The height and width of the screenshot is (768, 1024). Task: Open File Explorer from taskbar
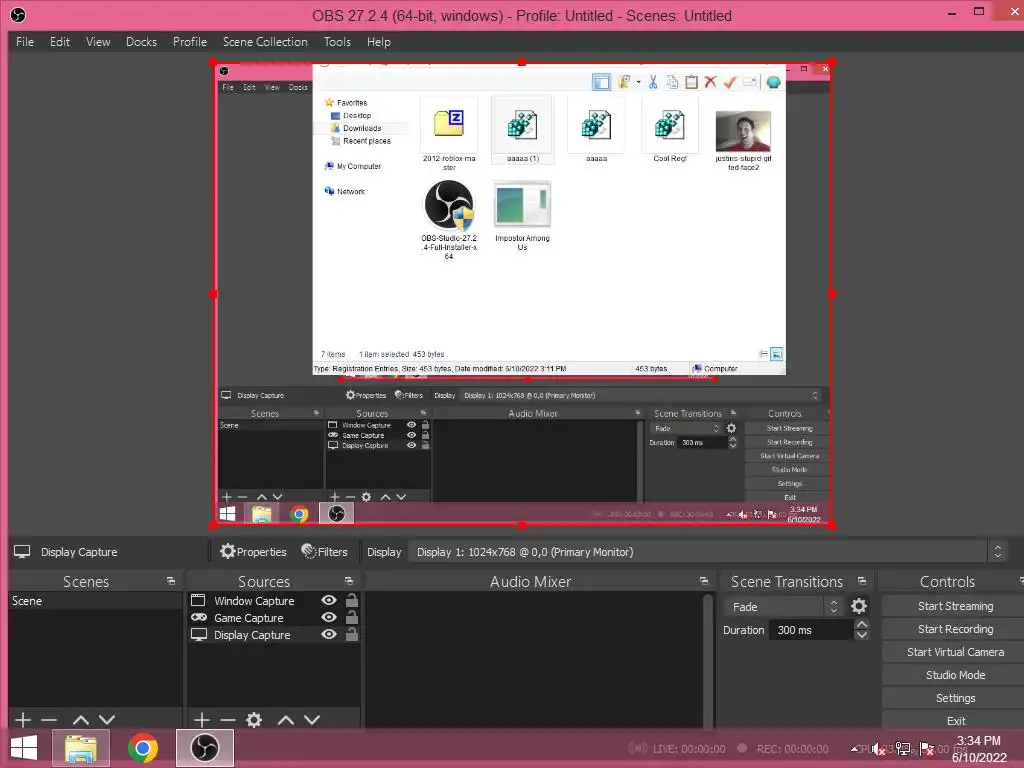coord(81,748)
